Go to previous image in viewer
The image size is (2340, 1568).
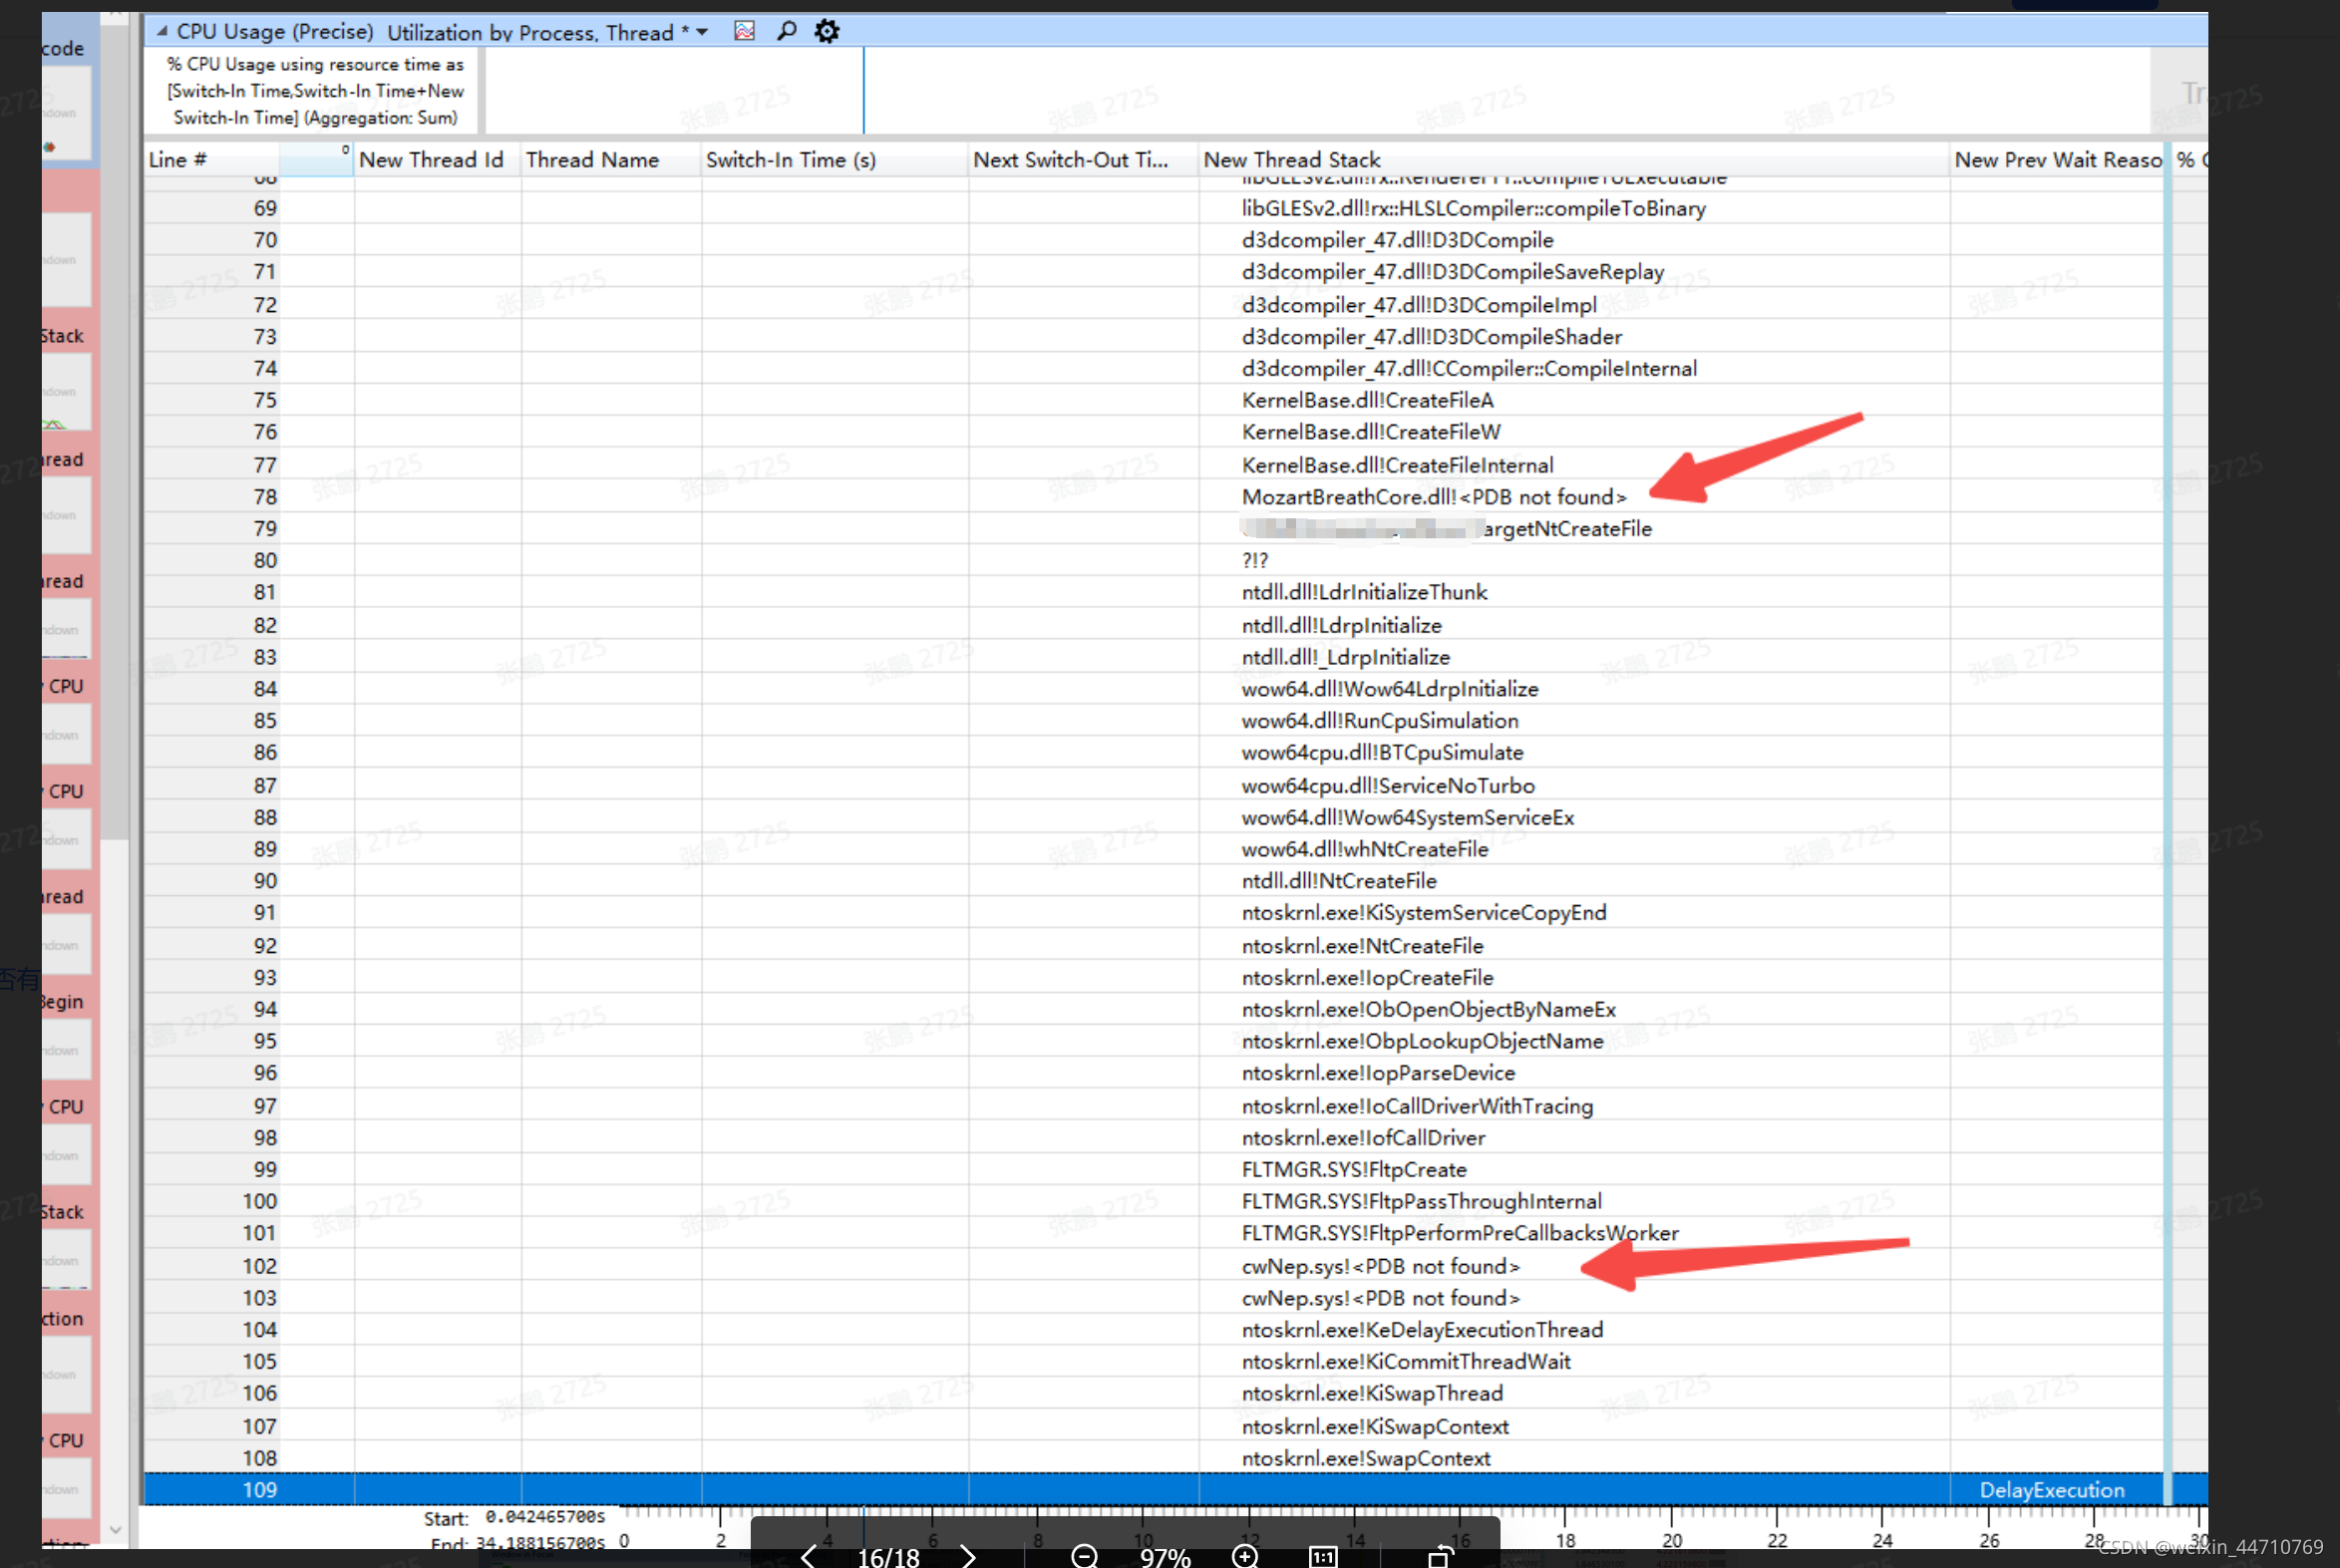tap(808, 1555)
